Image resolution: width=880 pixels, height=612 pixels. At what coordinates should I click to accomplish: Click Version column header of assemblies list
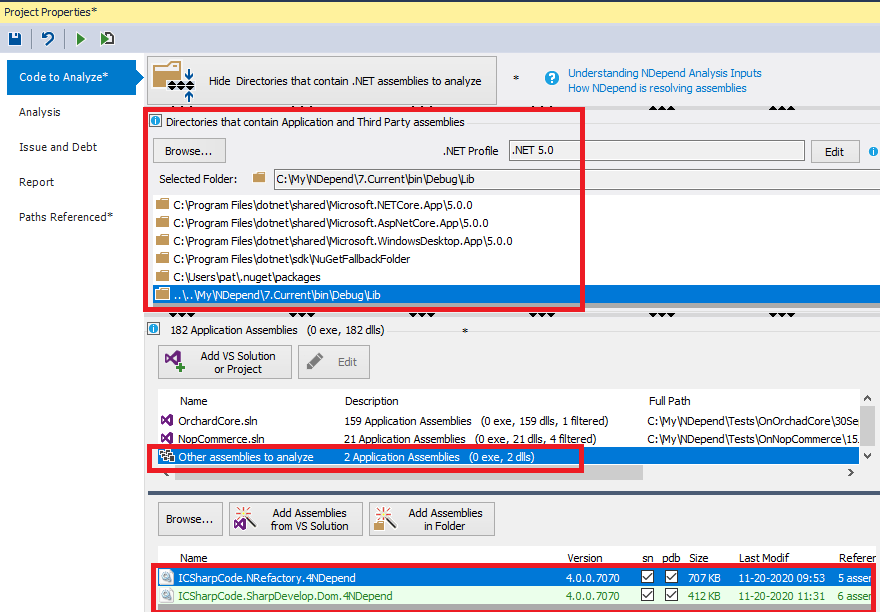585,558
